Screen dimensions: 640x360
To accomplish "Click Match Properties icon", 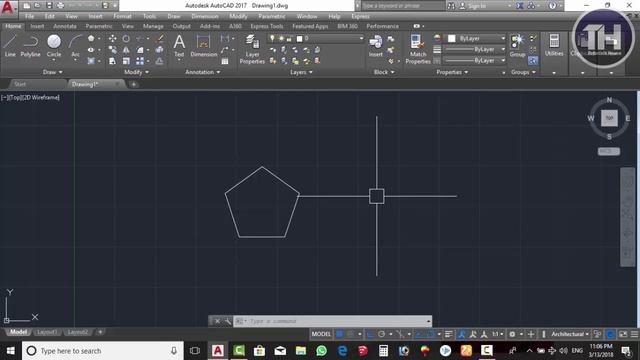I will coord(418,49).
